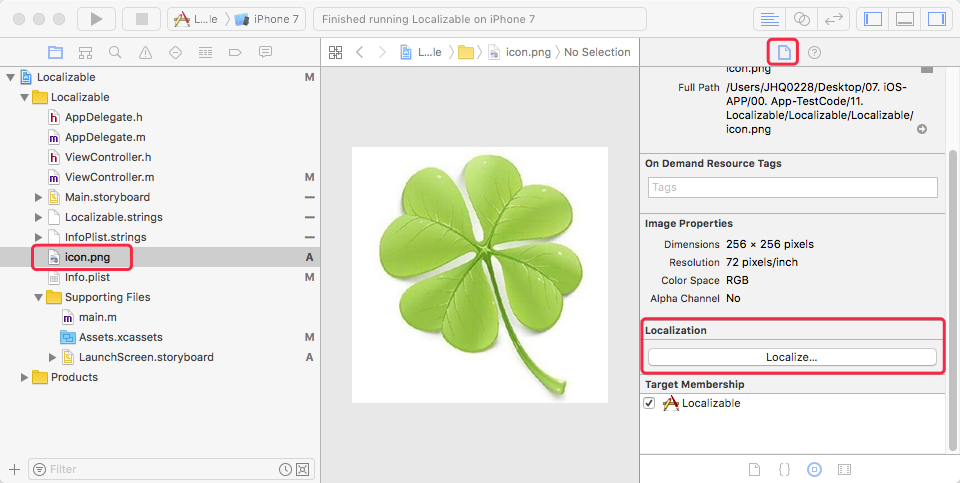
Task: Open the Quick Help inspector
Action: pos(815,53)
